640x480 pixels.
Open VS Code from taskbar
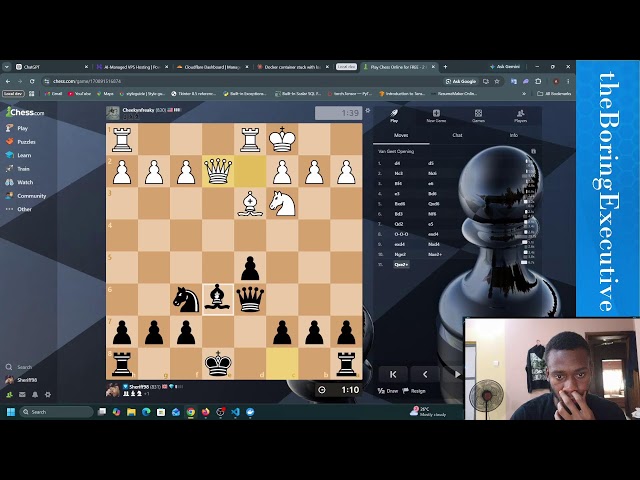point(235,412)
